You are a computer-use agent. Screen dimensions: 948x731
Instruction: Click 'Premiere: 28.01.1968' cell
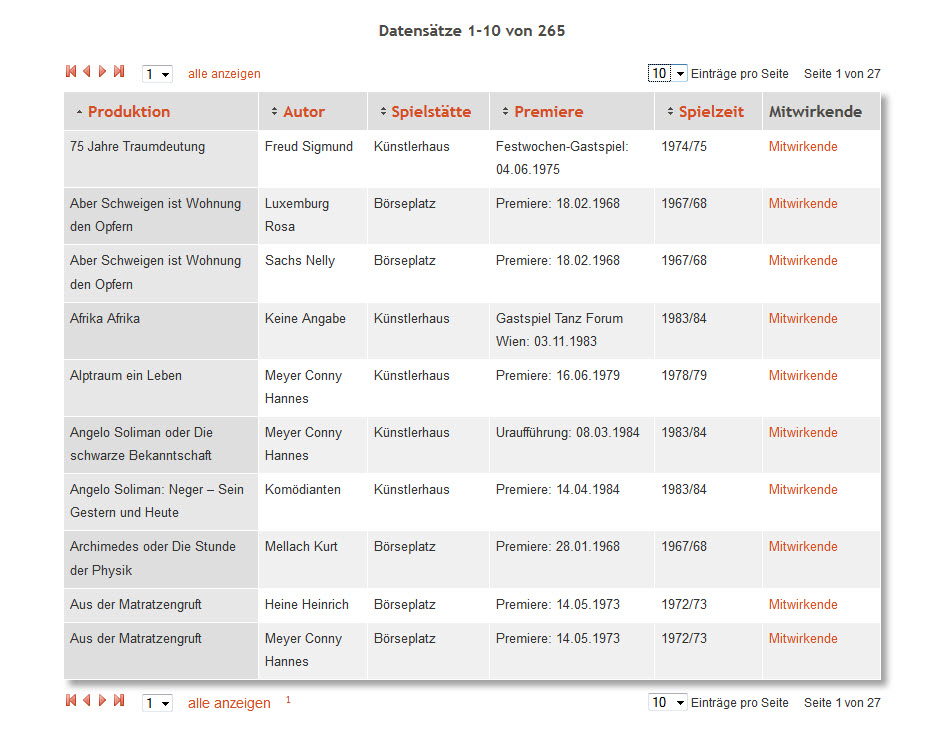click(x=572, y=559)
